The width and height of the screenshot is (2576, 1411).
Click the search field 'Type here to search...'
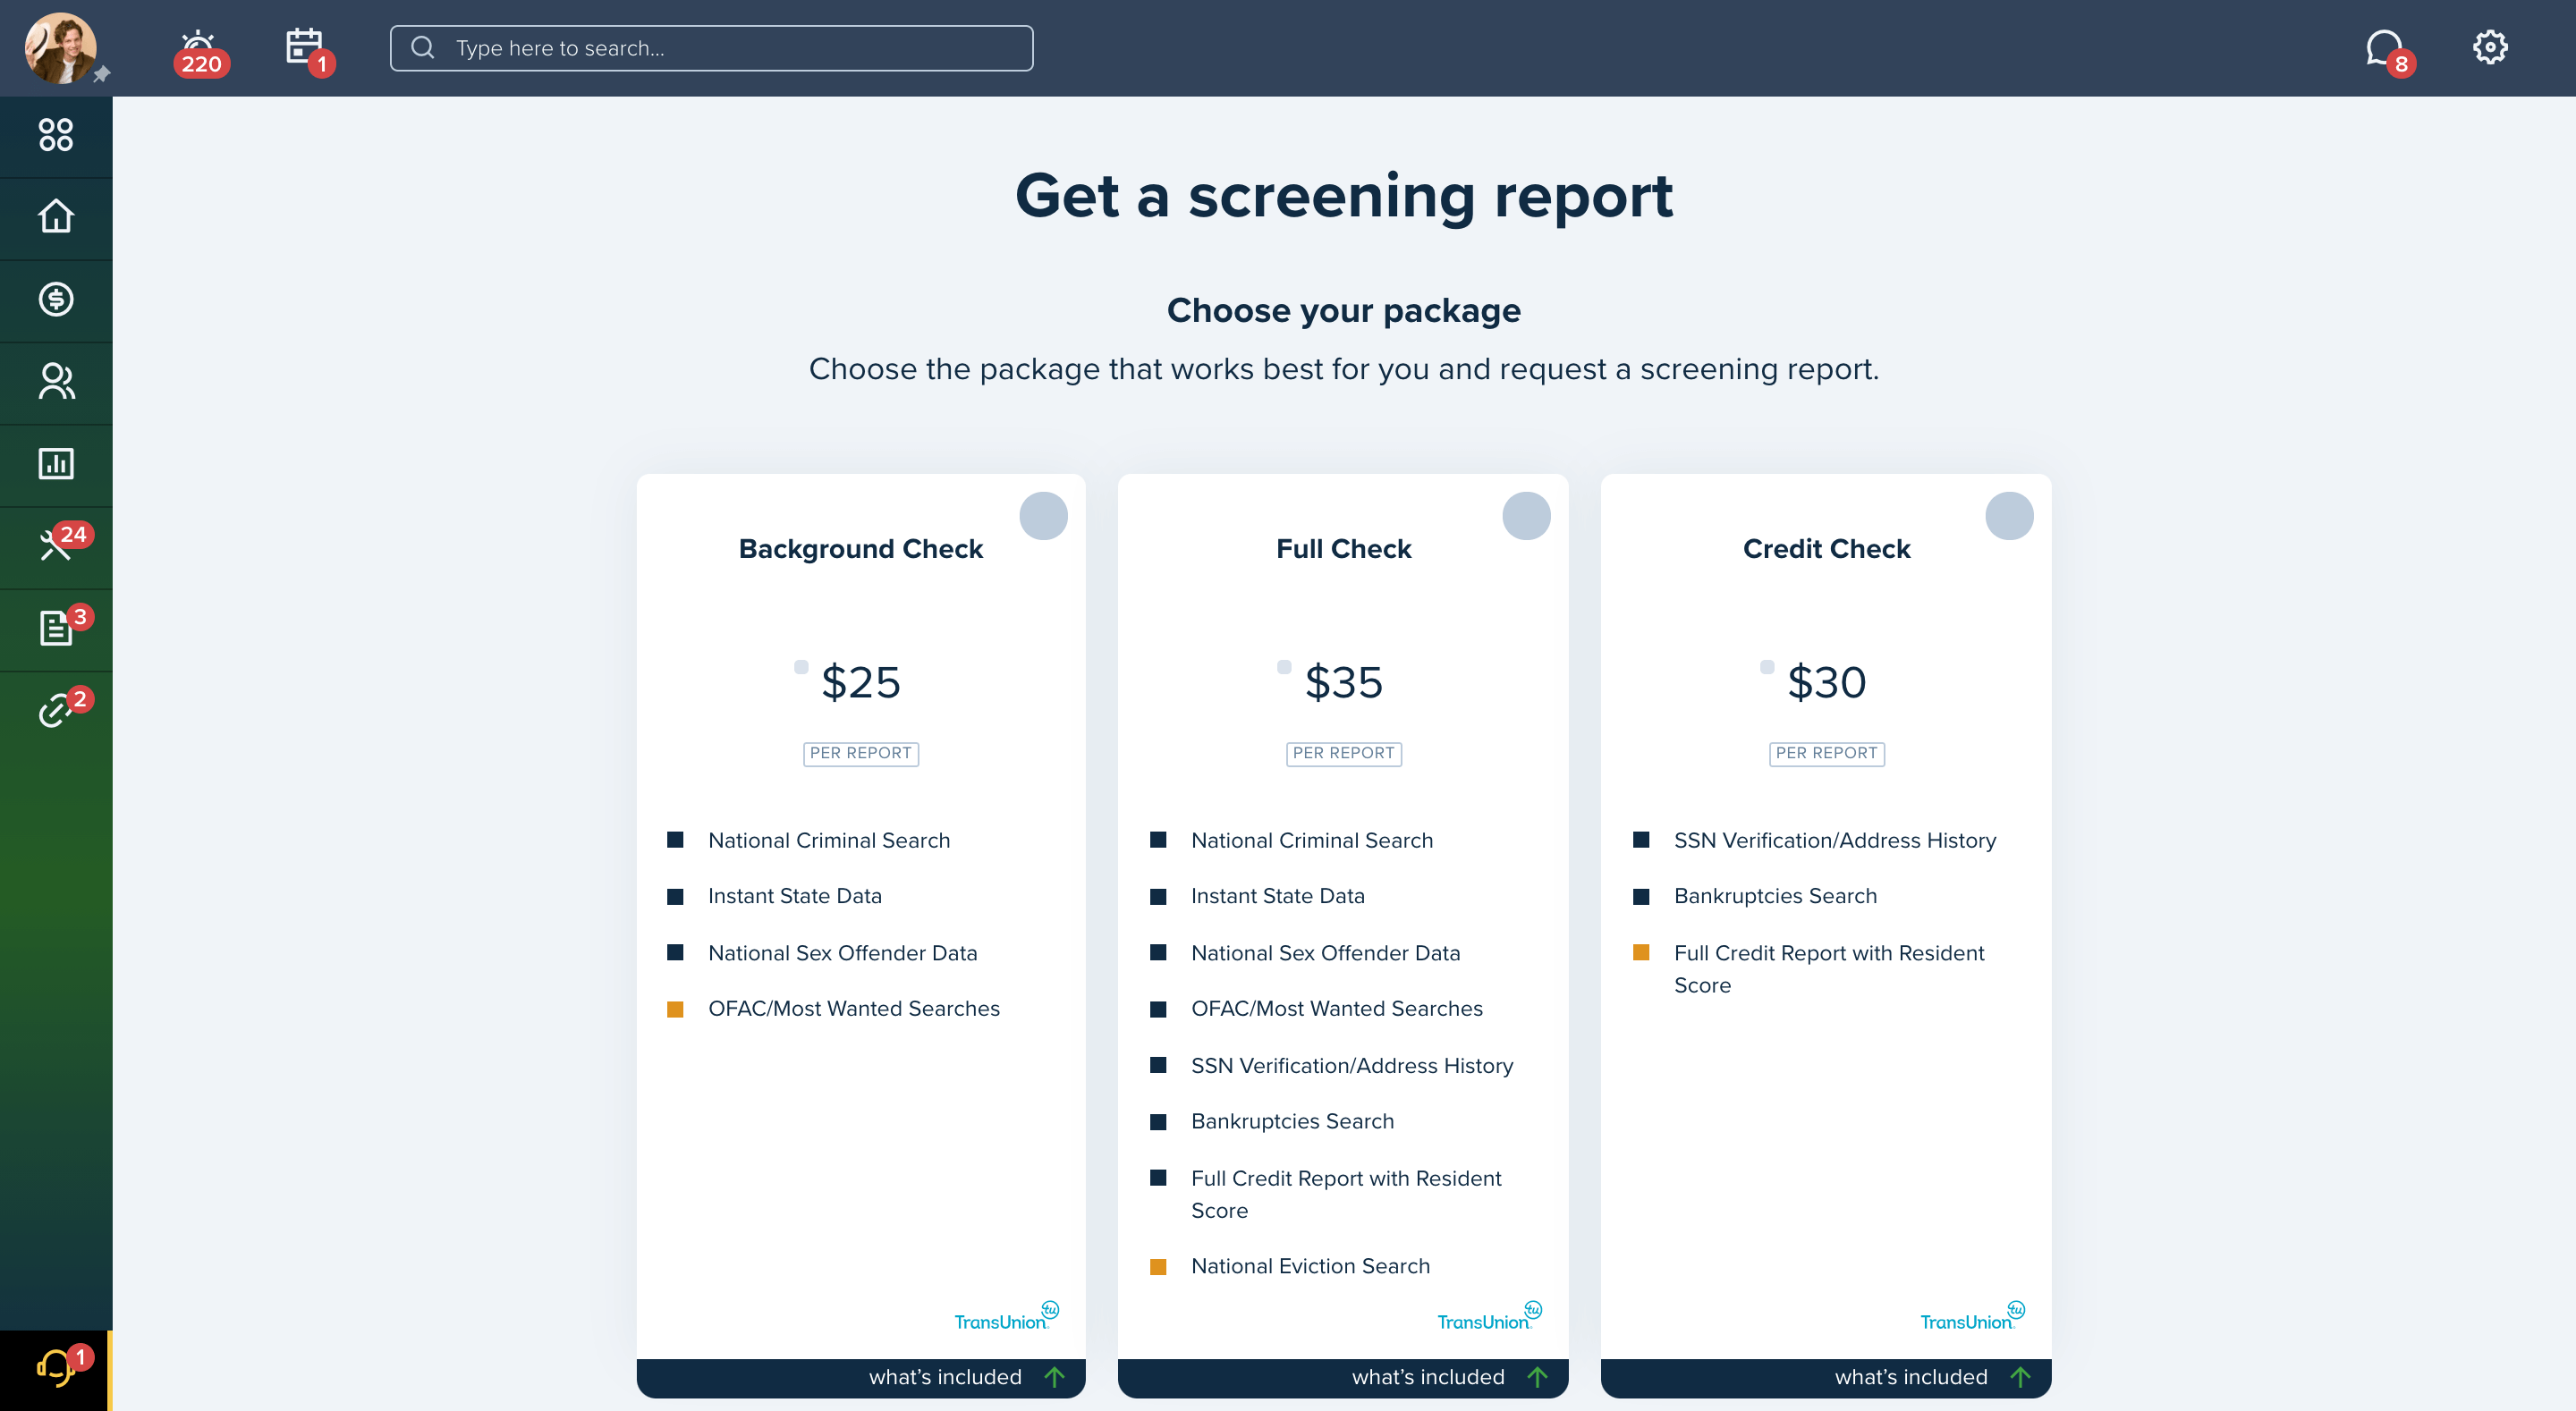coord(711,48)
